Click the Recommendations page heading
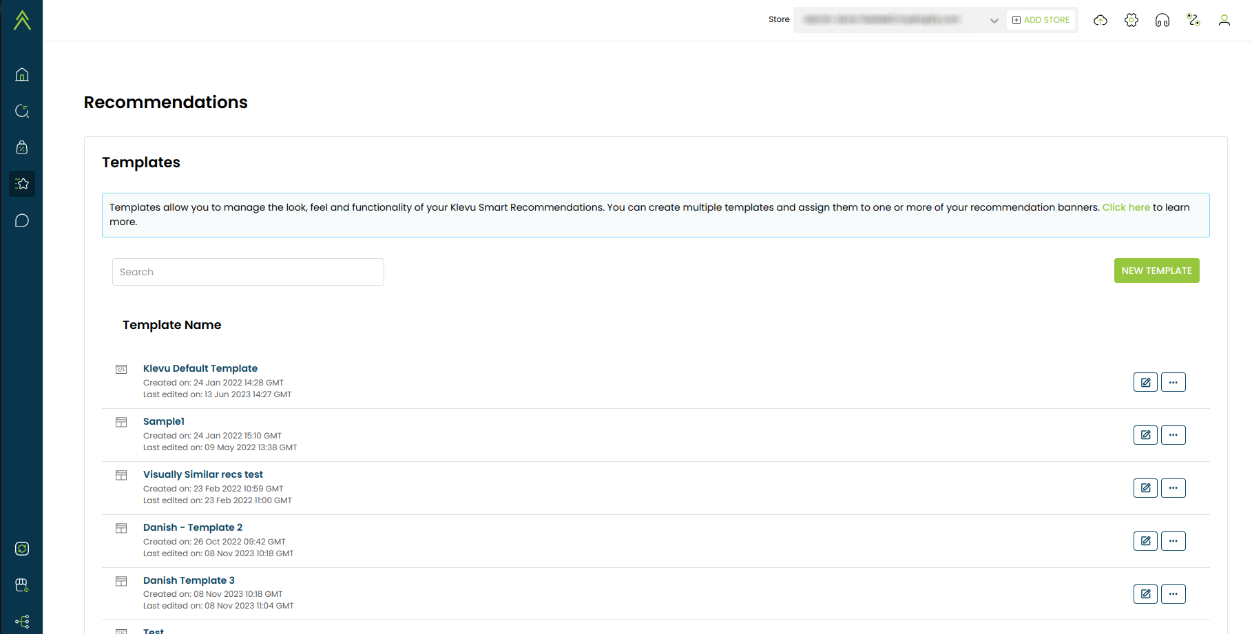 click(166, 102)
